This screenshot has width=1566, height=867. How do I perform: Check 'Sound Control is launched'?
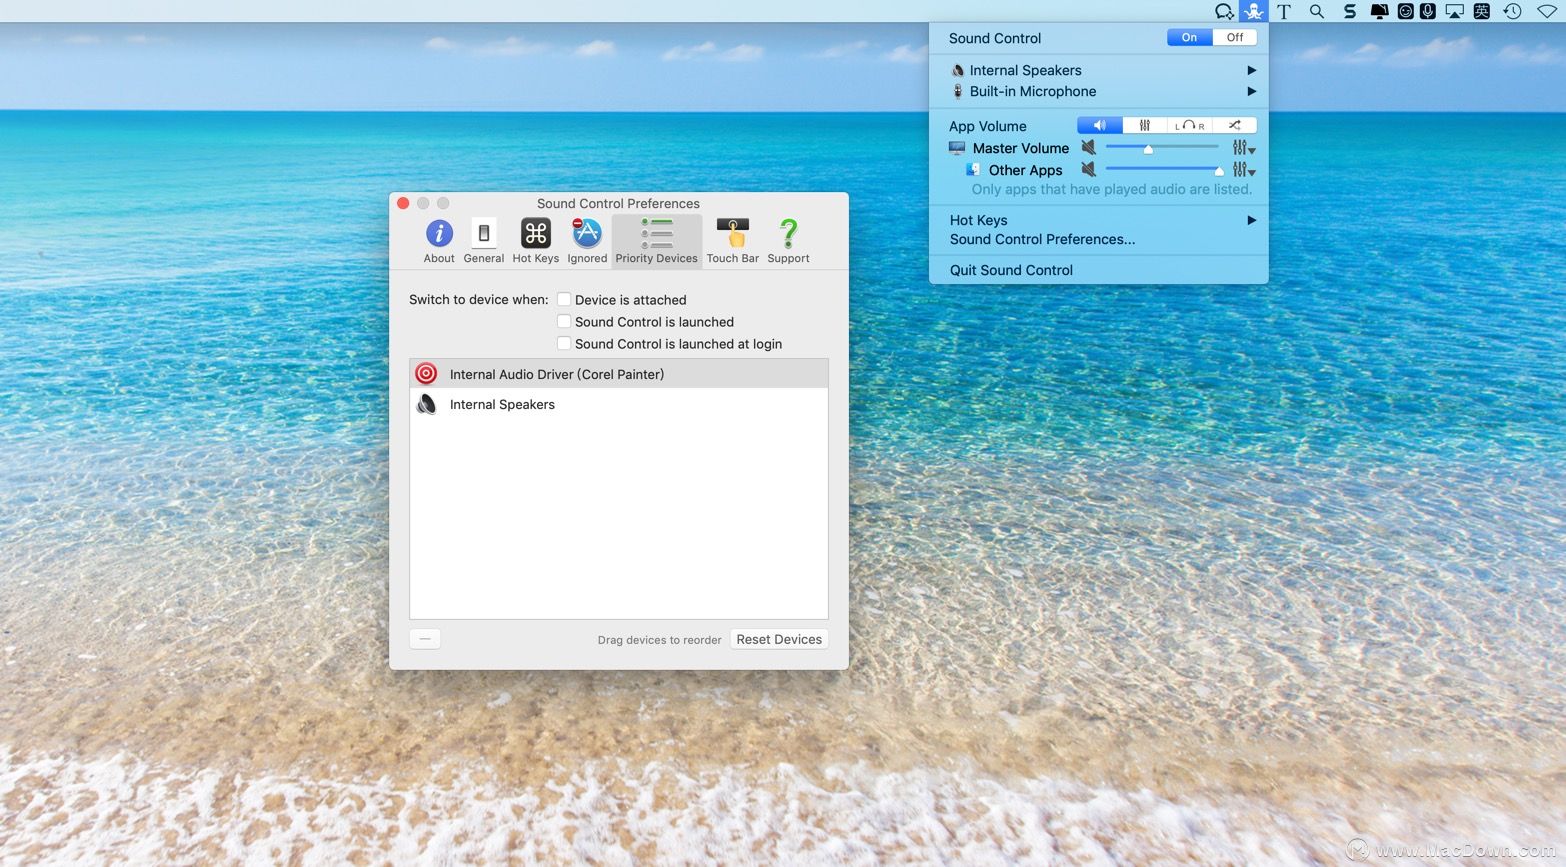point(564,321)
